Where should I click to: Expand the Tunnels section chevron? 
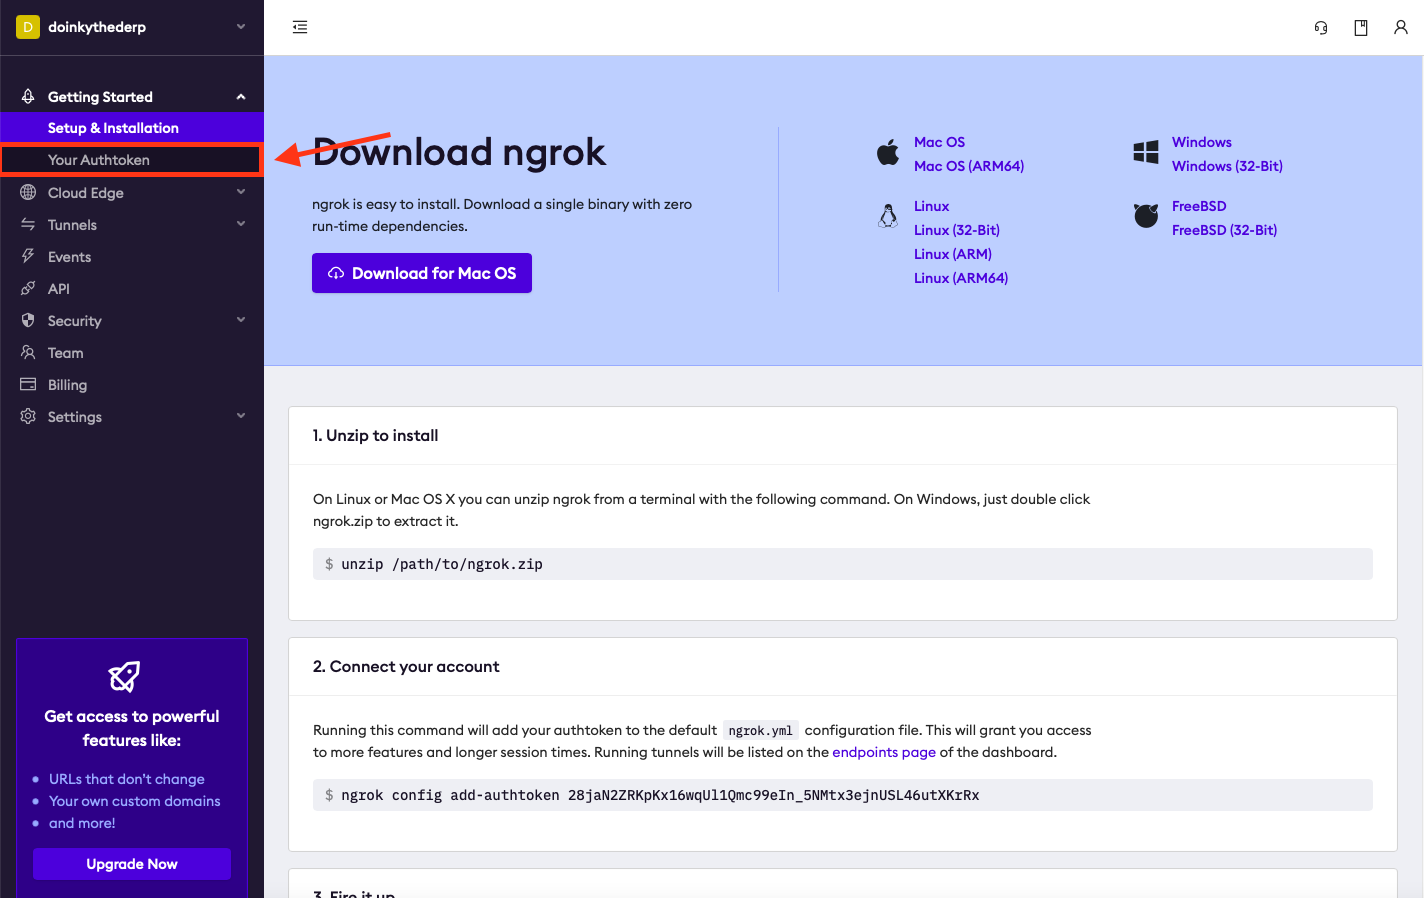pyautogui.click(x=241, y=224)
